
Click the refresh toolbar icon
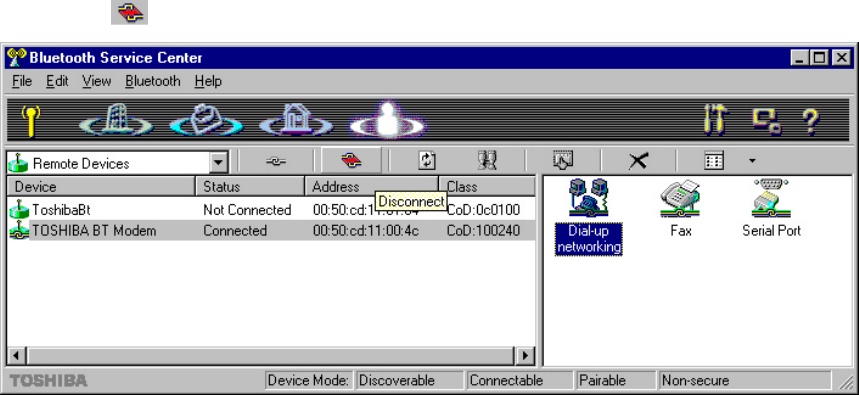(x=427, y=161)
